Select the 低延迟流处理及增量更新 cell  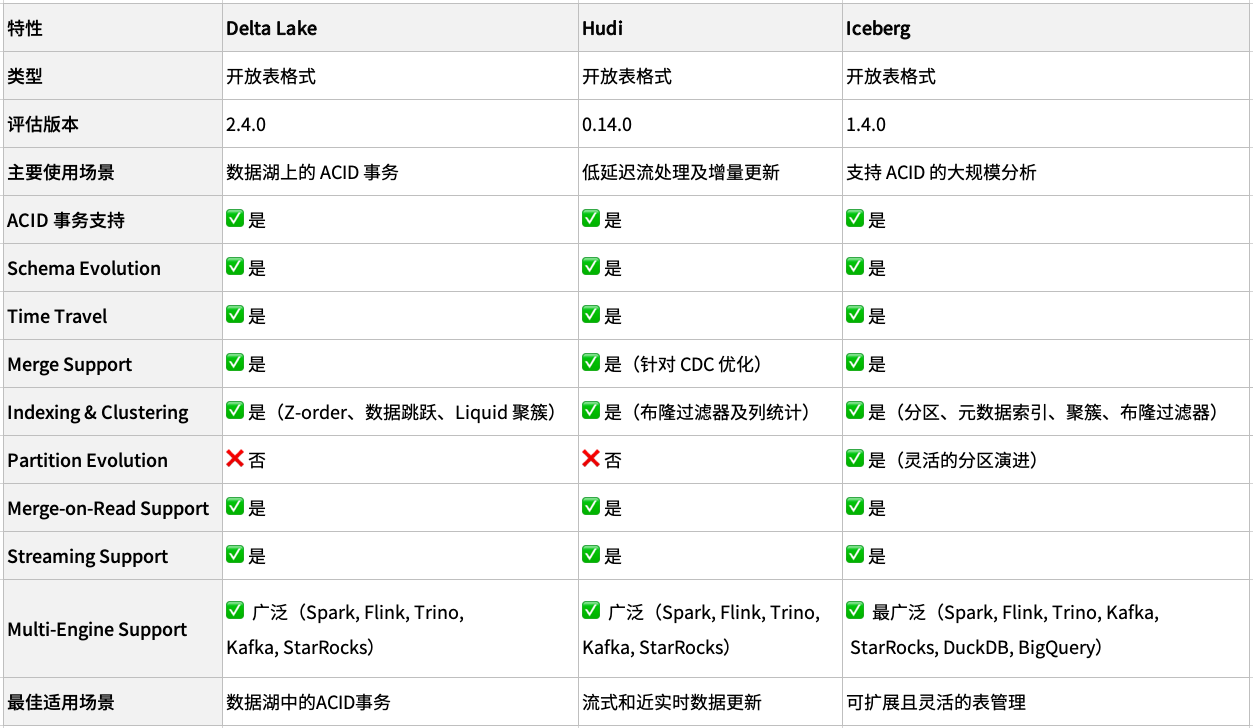click(x=681, y=172)
